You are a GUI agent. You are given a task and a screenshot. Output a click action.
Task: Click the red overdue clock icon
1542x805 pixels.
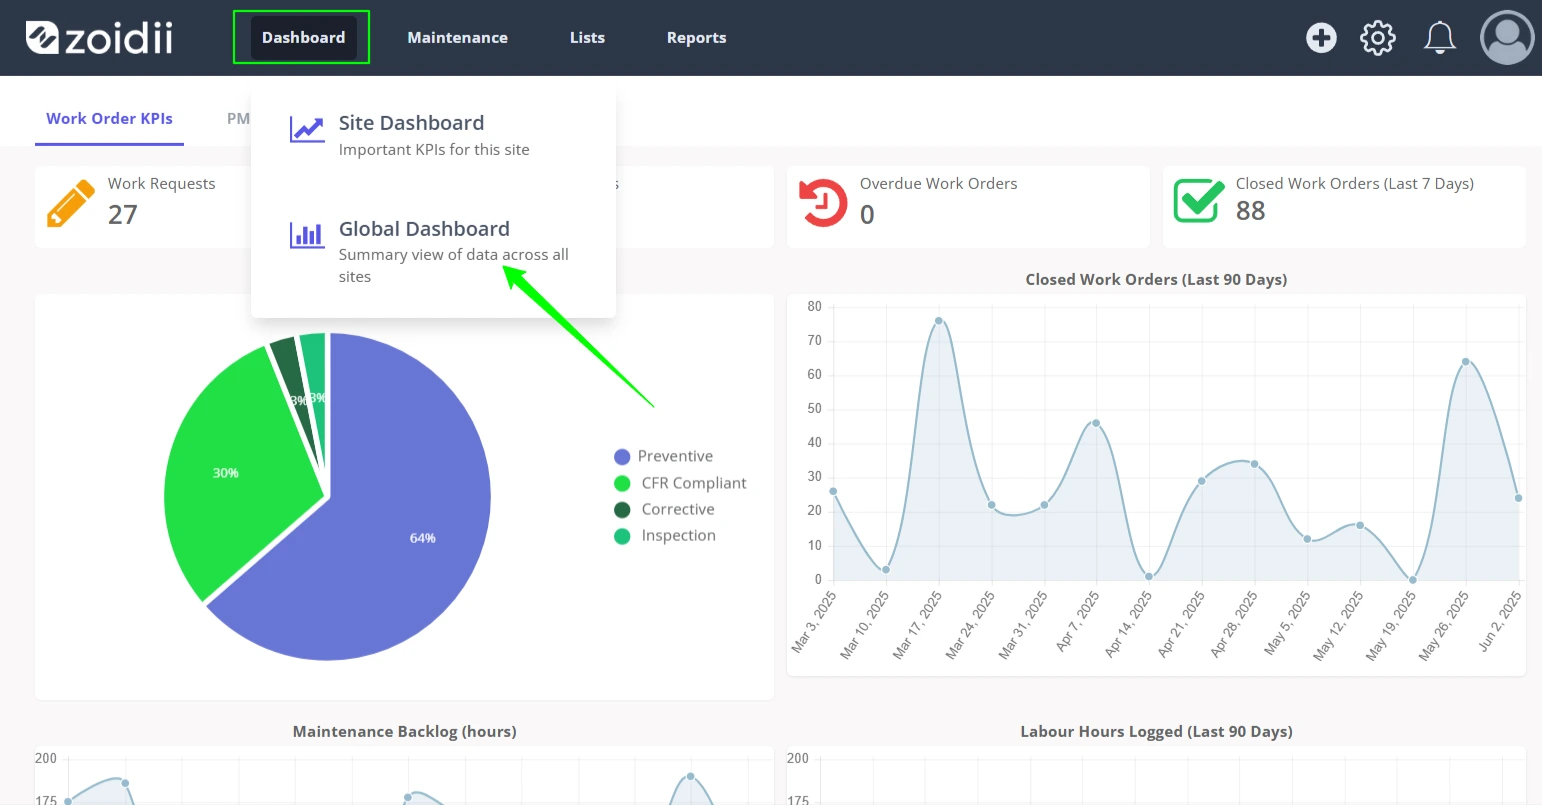pos(823,203)
